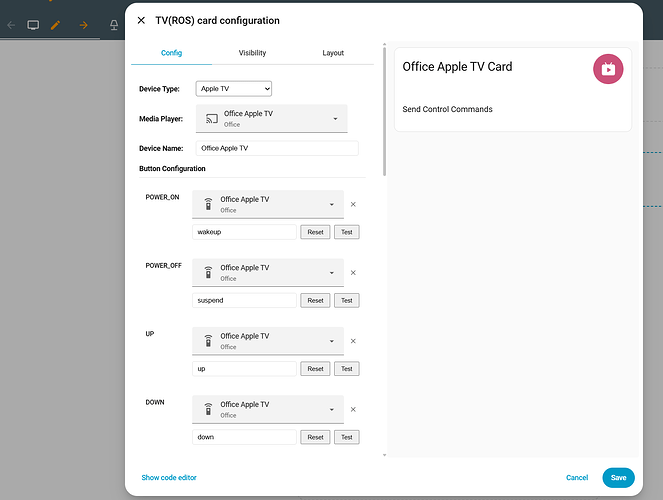Click the orange forward arrow icon
663x500 pixels.
[x=83, y=25]
